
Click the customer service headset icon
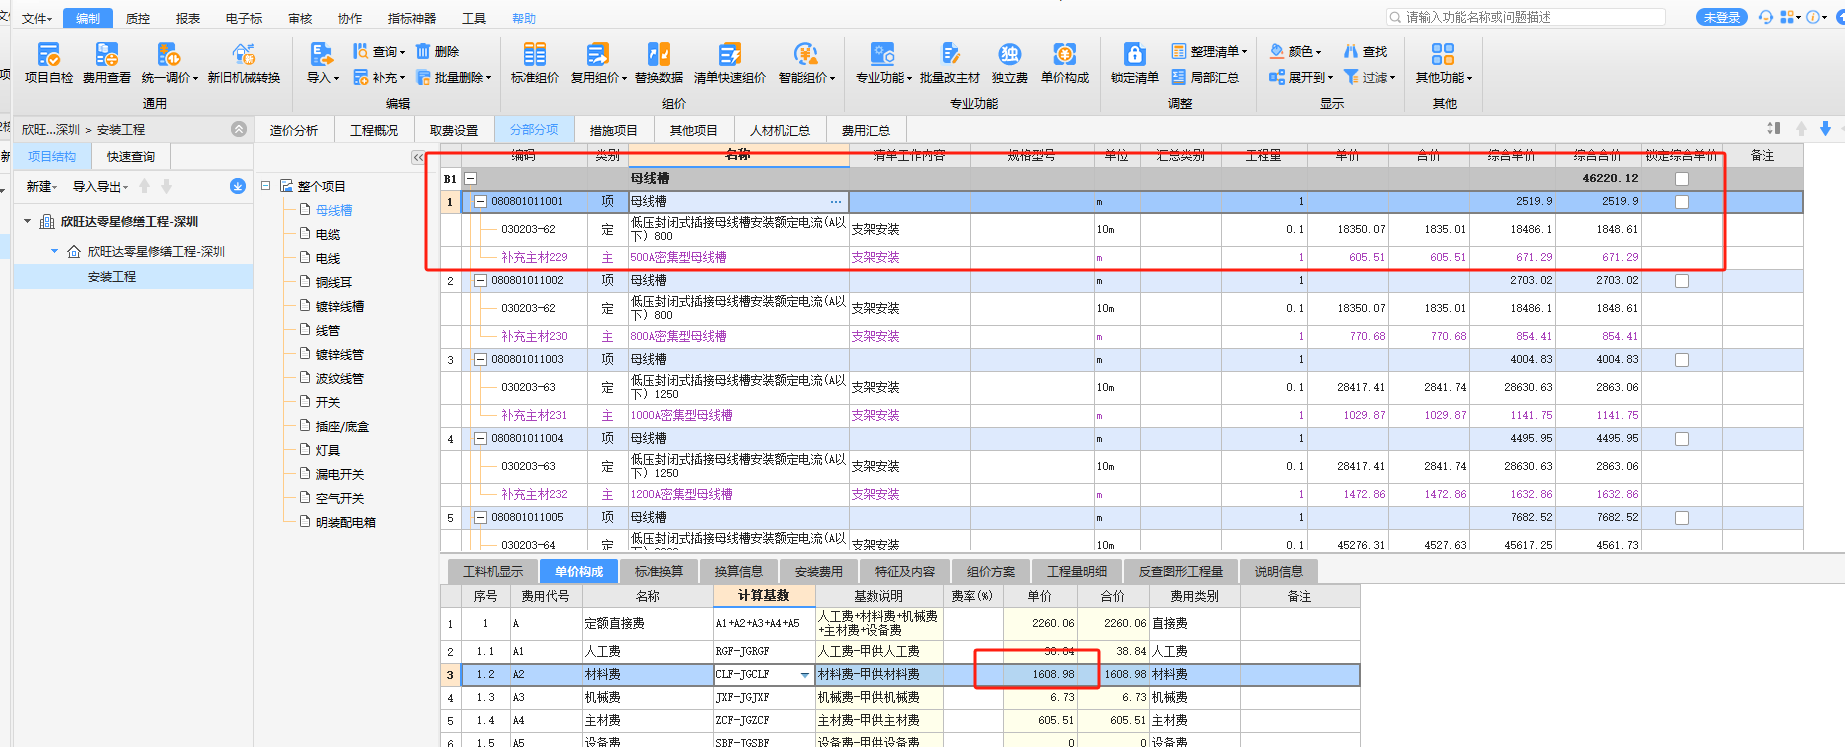(1765, 17)
